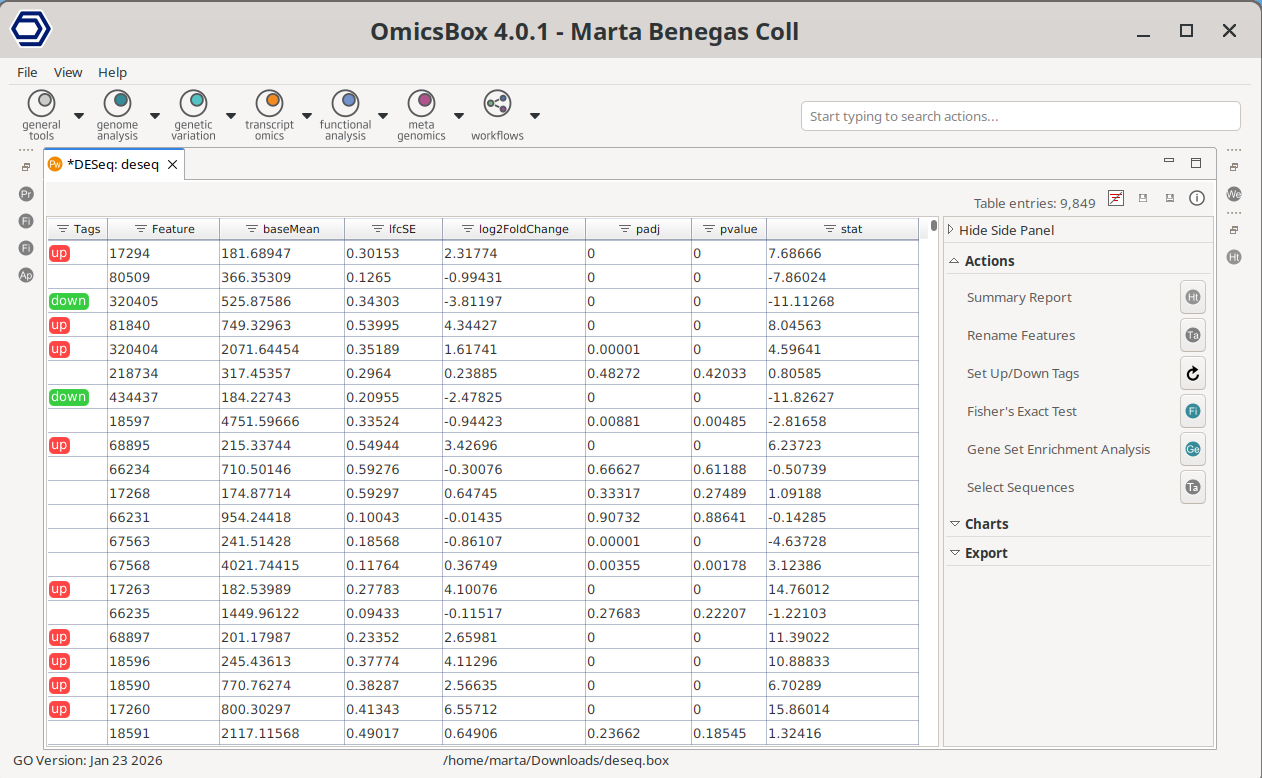Click the Set Up/Down Tags refresh icon
Screen dimensions: 1262x778
click(1192, 373)
